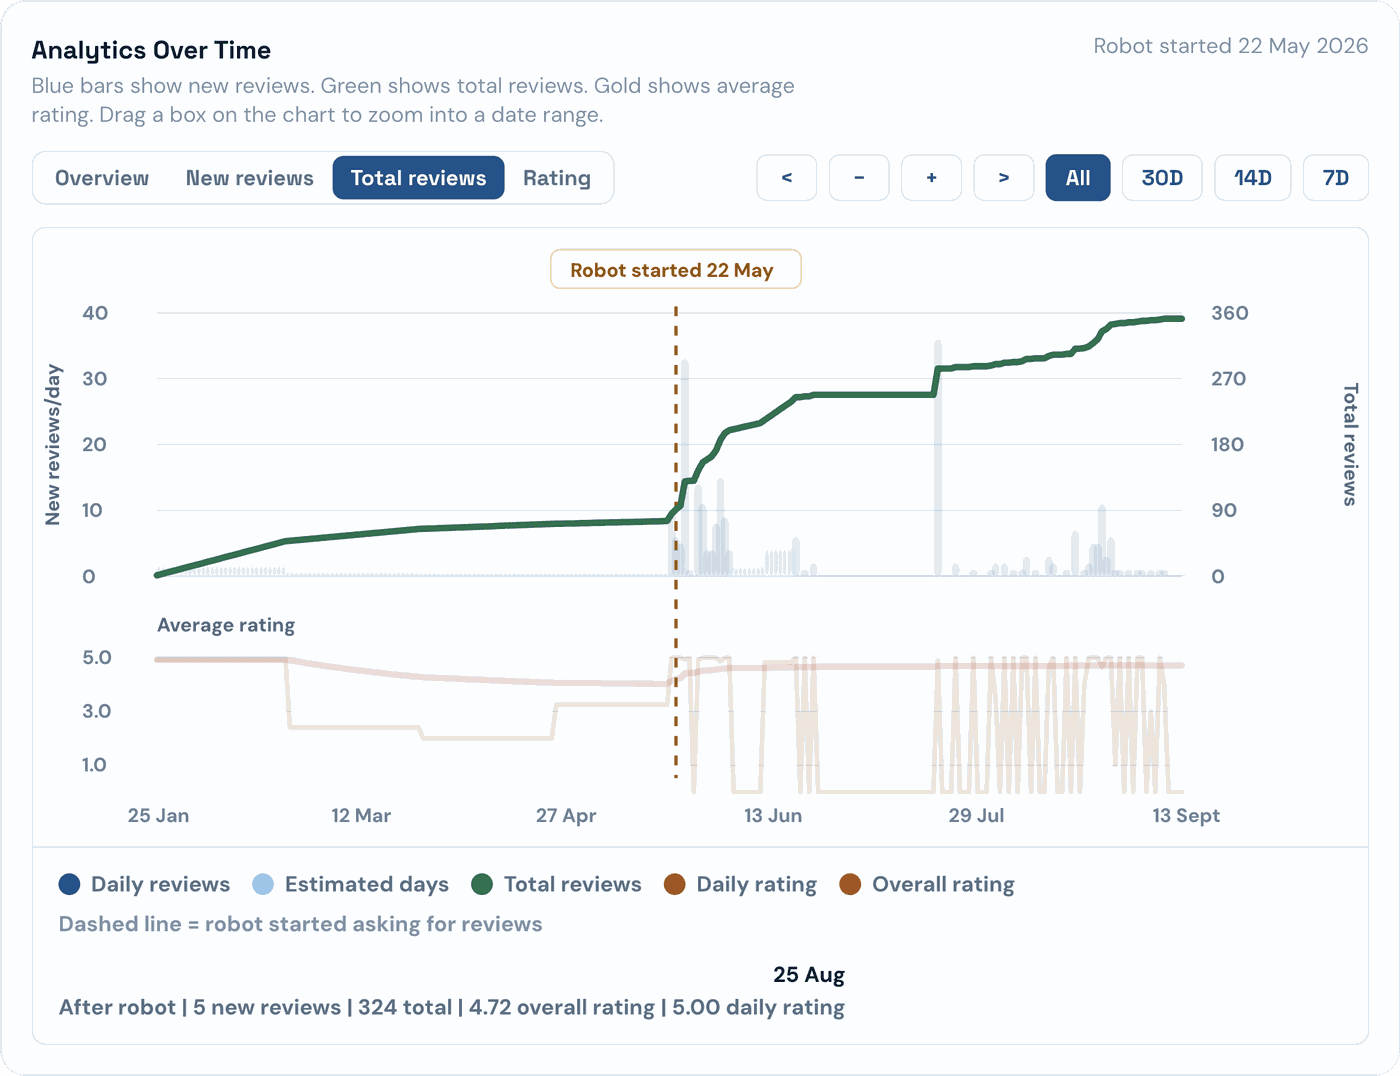Click the Daily reviews legend dot
Viewport: 1400px width, 1076px height.
(70, 884)
